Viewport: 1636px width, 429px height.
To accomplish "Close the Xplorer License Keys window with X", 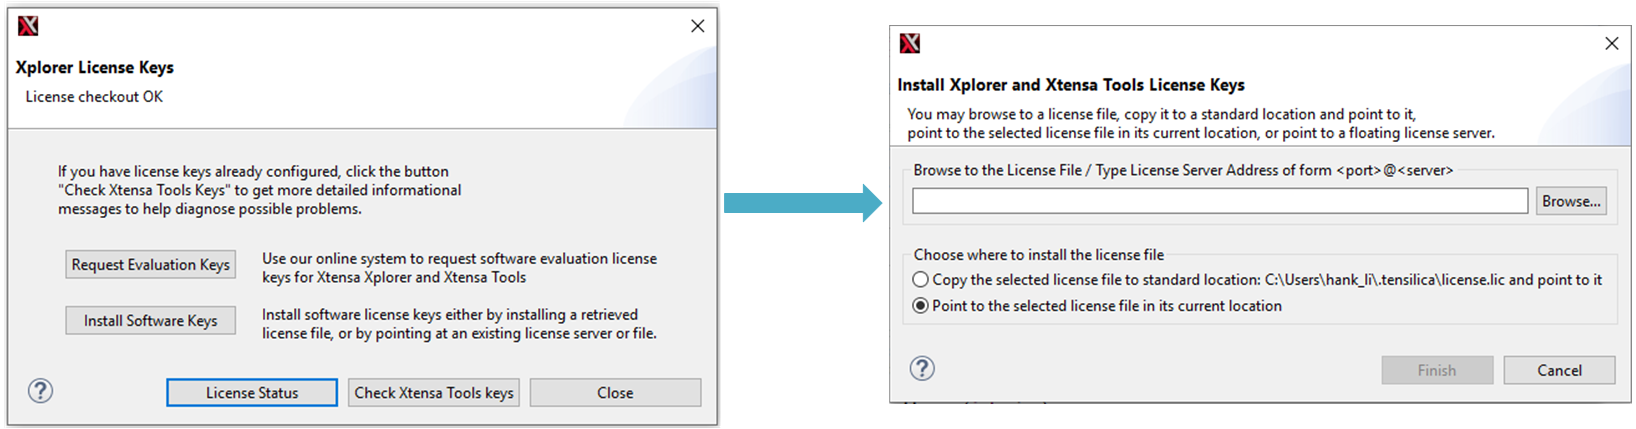I will pyautogui.click(x=698, y=26).
